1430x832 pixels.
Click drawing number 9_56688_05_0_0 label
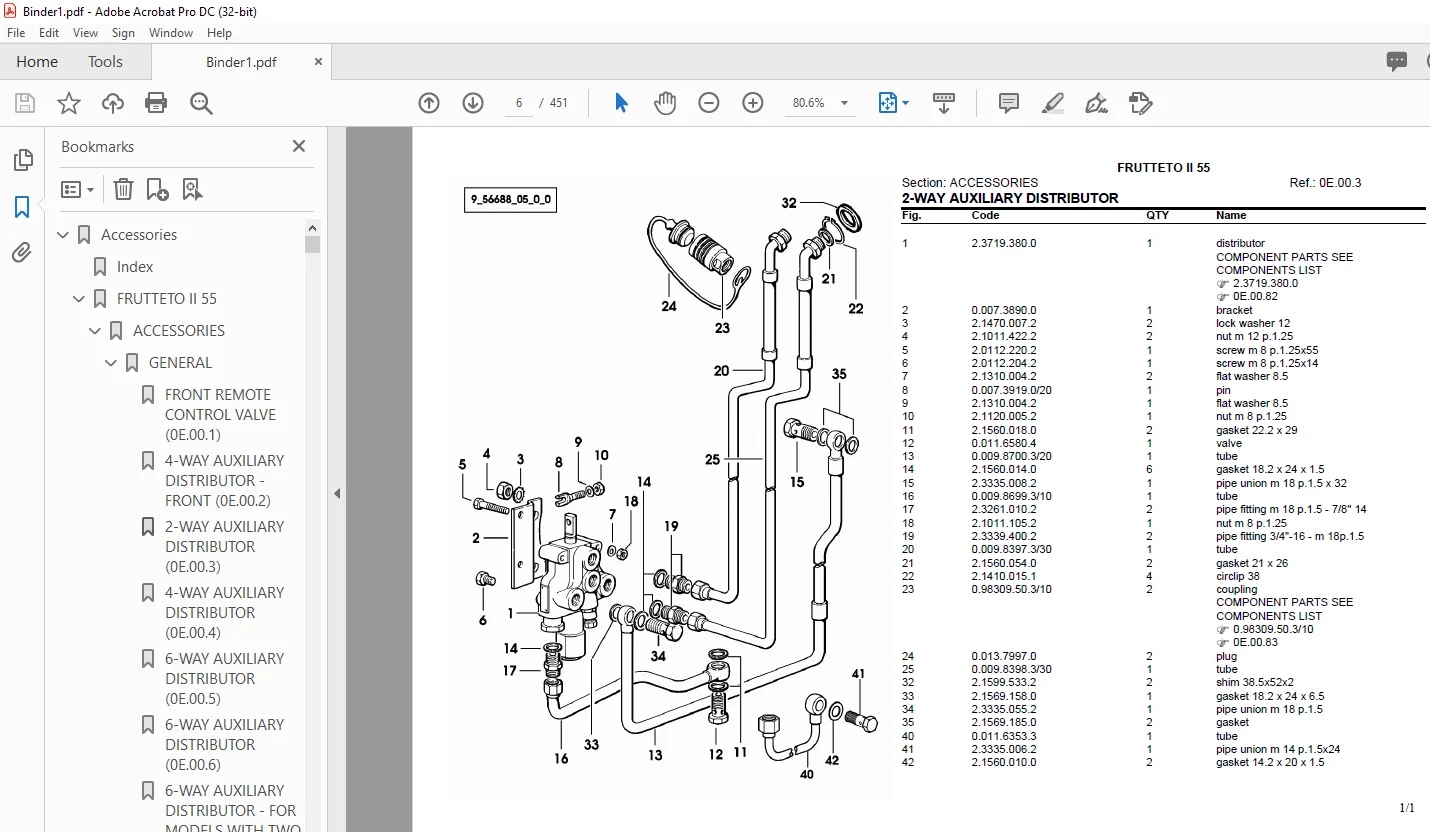tap(510, 199)
